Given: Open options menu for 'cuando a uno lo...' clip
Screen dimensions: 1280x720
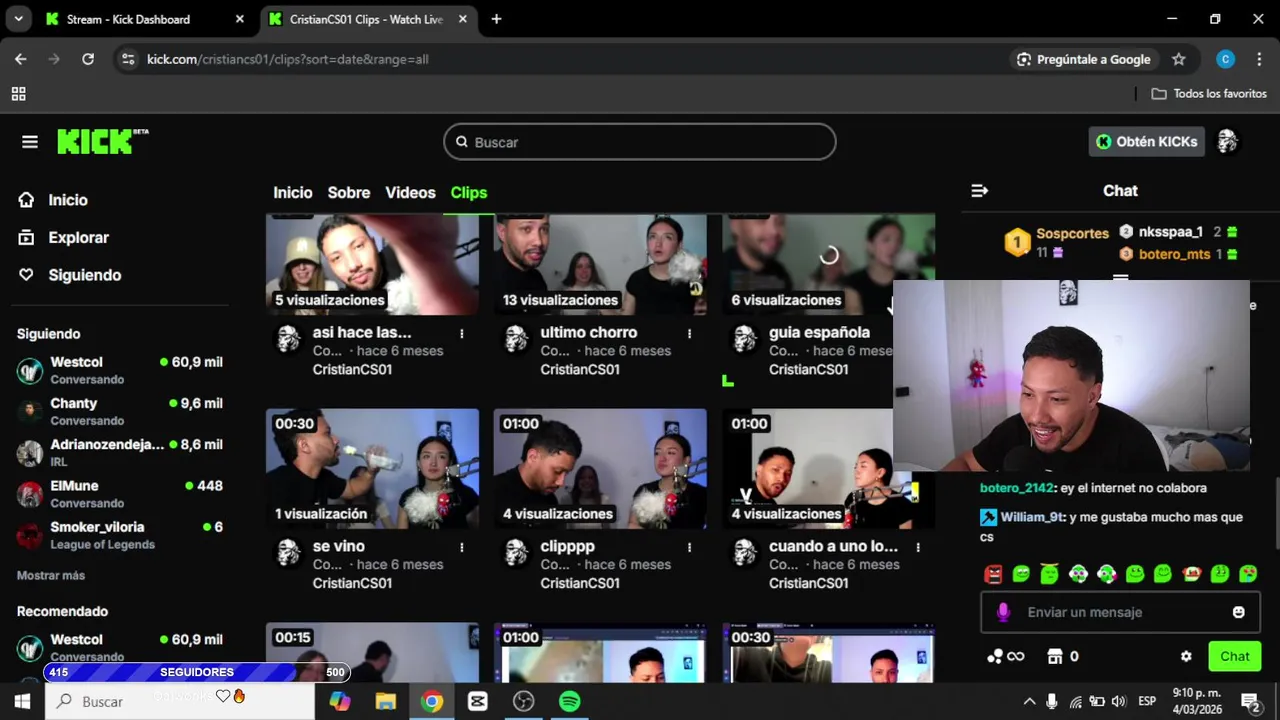Looking at the screenshot, I should click(917, 547).
